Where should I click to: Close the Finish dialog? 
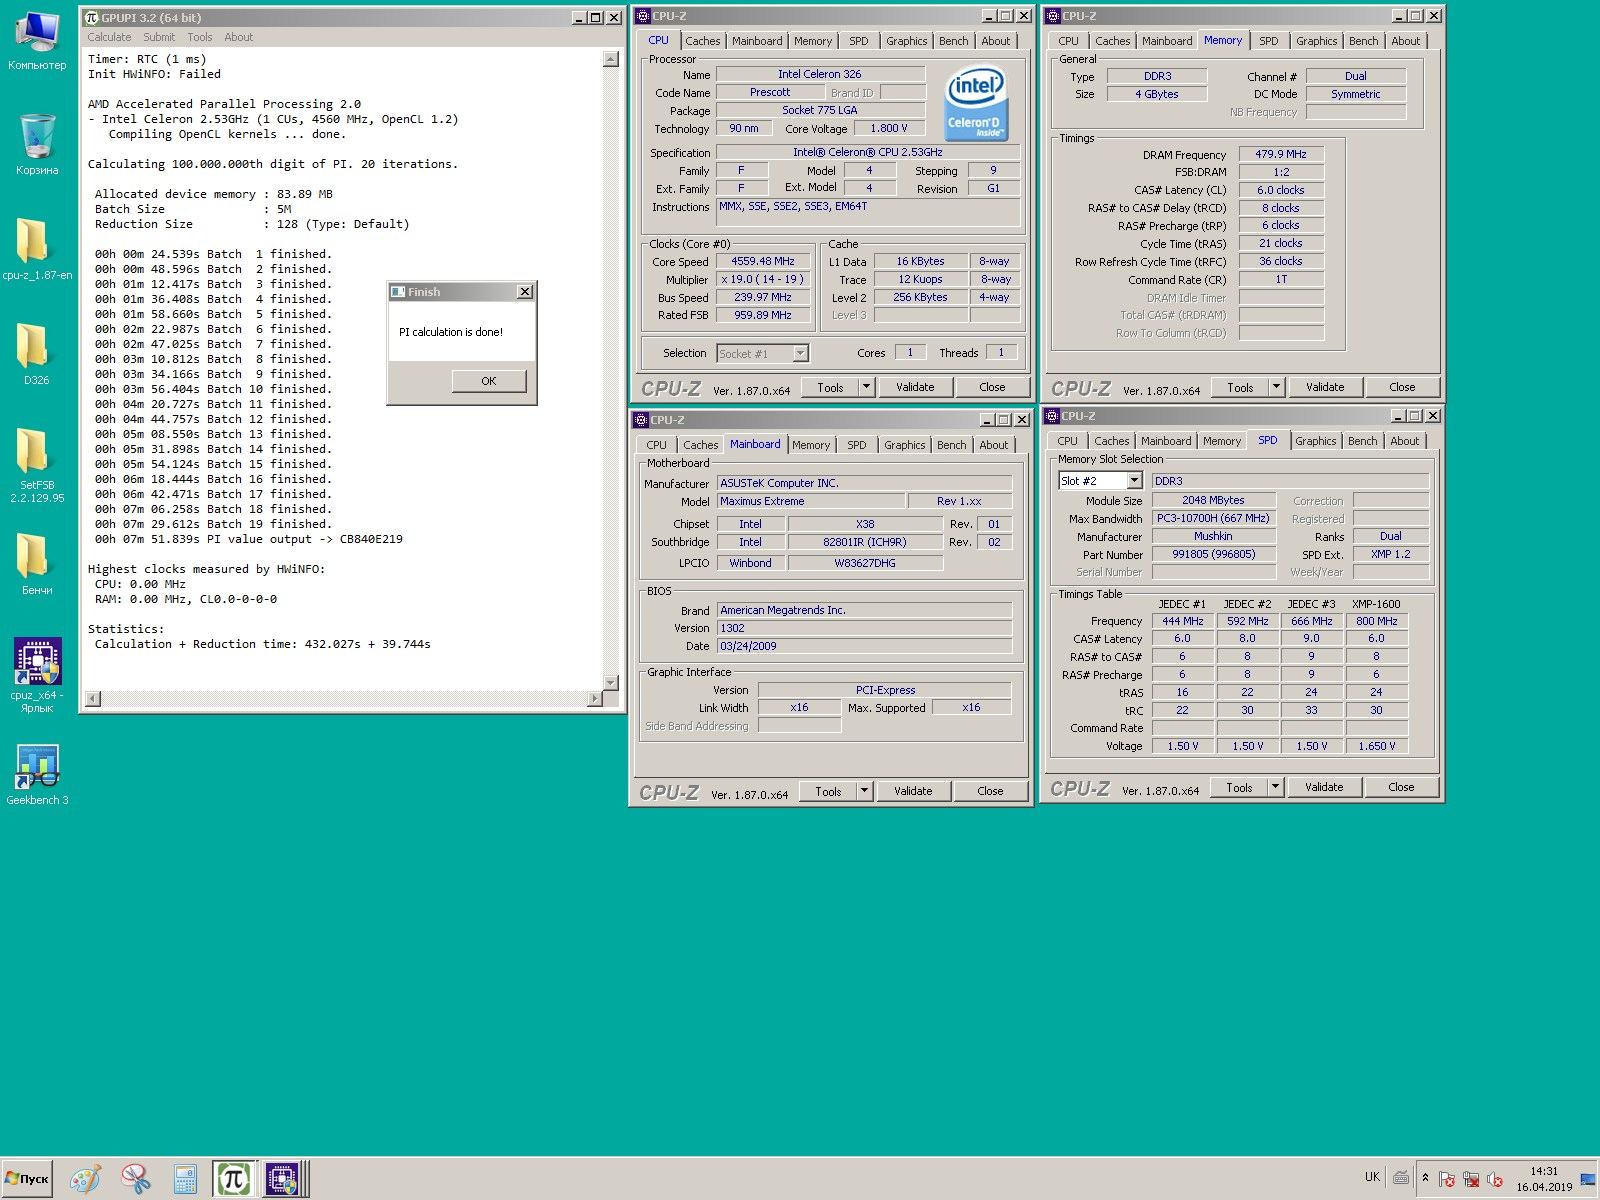coord(525,291)
